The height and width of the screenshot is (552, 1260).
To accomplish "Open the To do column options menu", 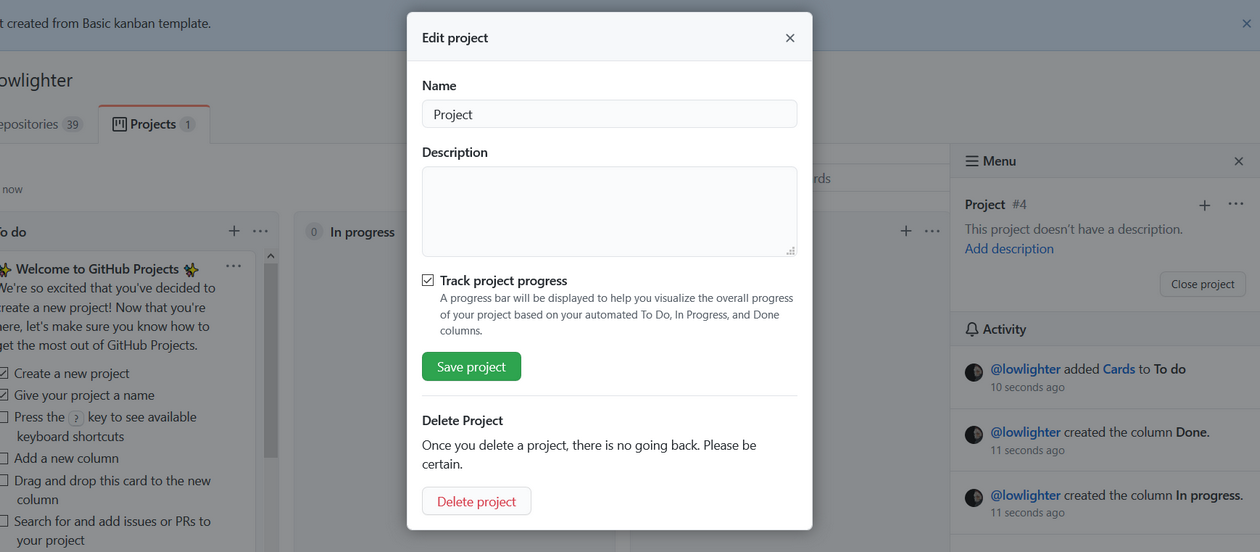I will 260,231.
